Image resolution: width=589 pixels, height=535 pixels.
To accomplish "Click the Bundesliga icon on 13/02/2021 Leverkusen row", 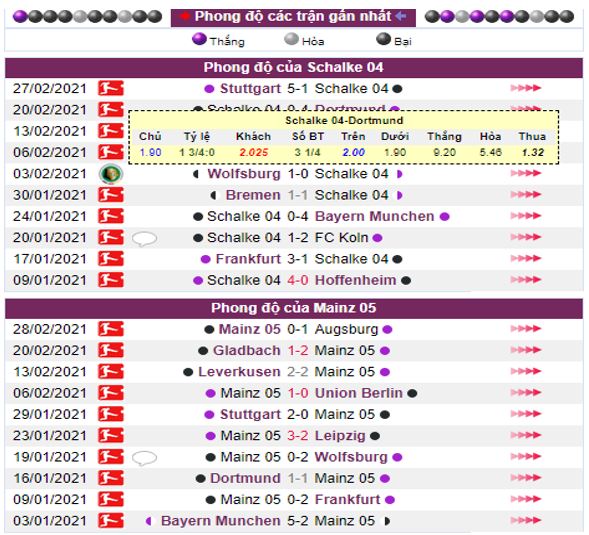I will [x=110, y=372].
